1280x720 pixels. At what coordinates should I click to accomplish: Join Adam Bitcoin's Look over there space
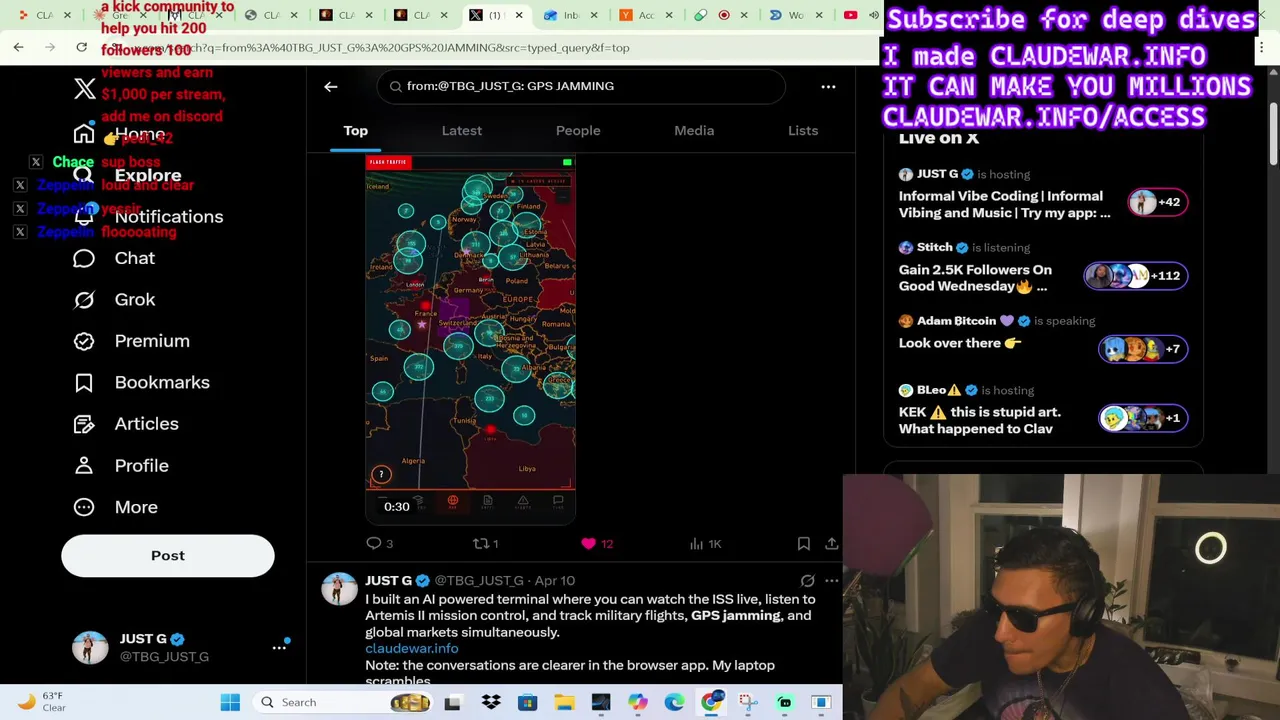[1043, 340]
